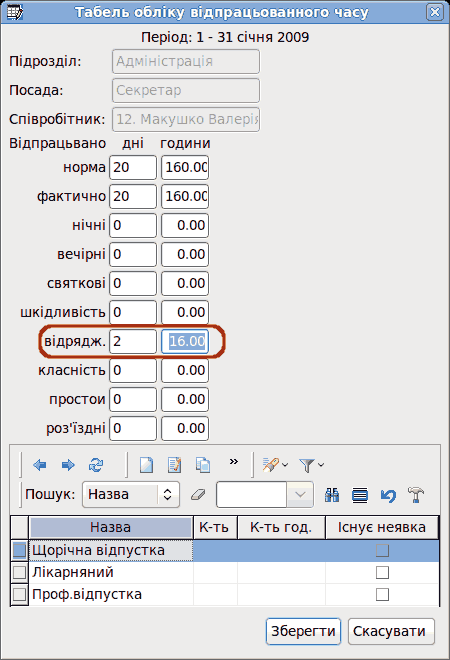Open the 'Назва' search field selector
450x660 pixels.
tap(131, 495)
